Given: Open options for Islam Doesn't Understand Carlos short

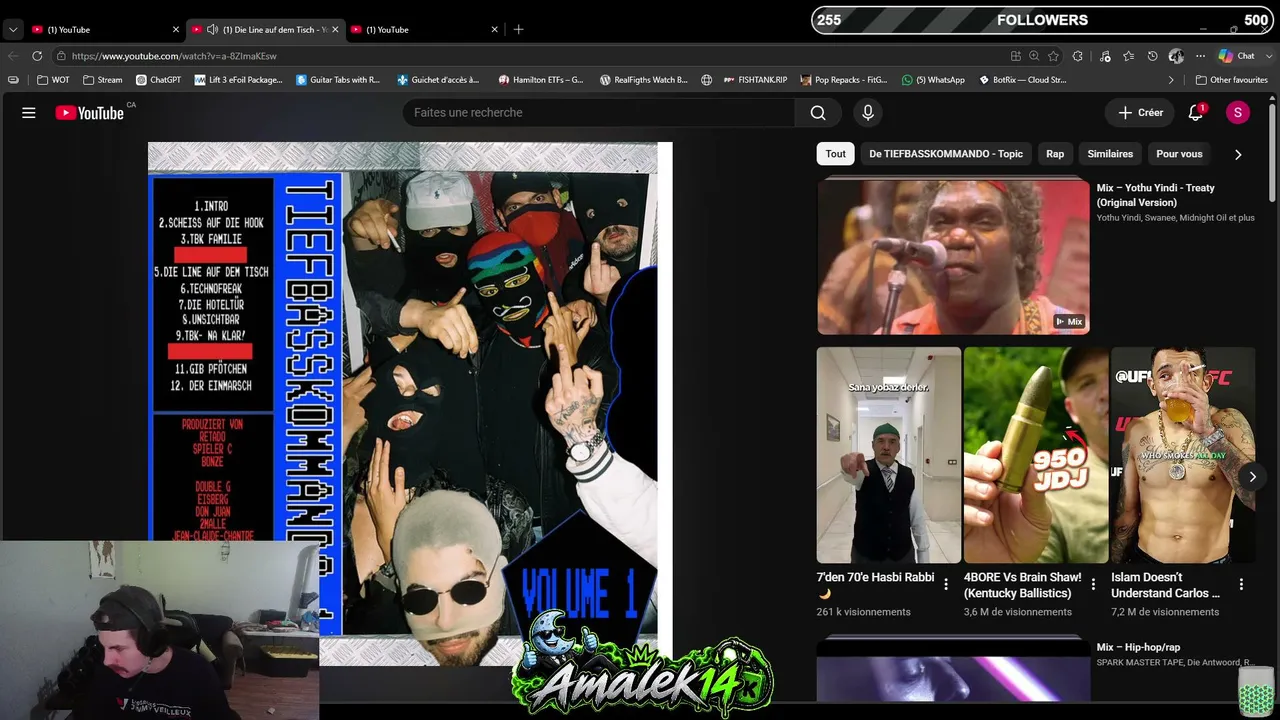Looking at the screenshot, I should pyautogui.click(x=1241, y=584).
